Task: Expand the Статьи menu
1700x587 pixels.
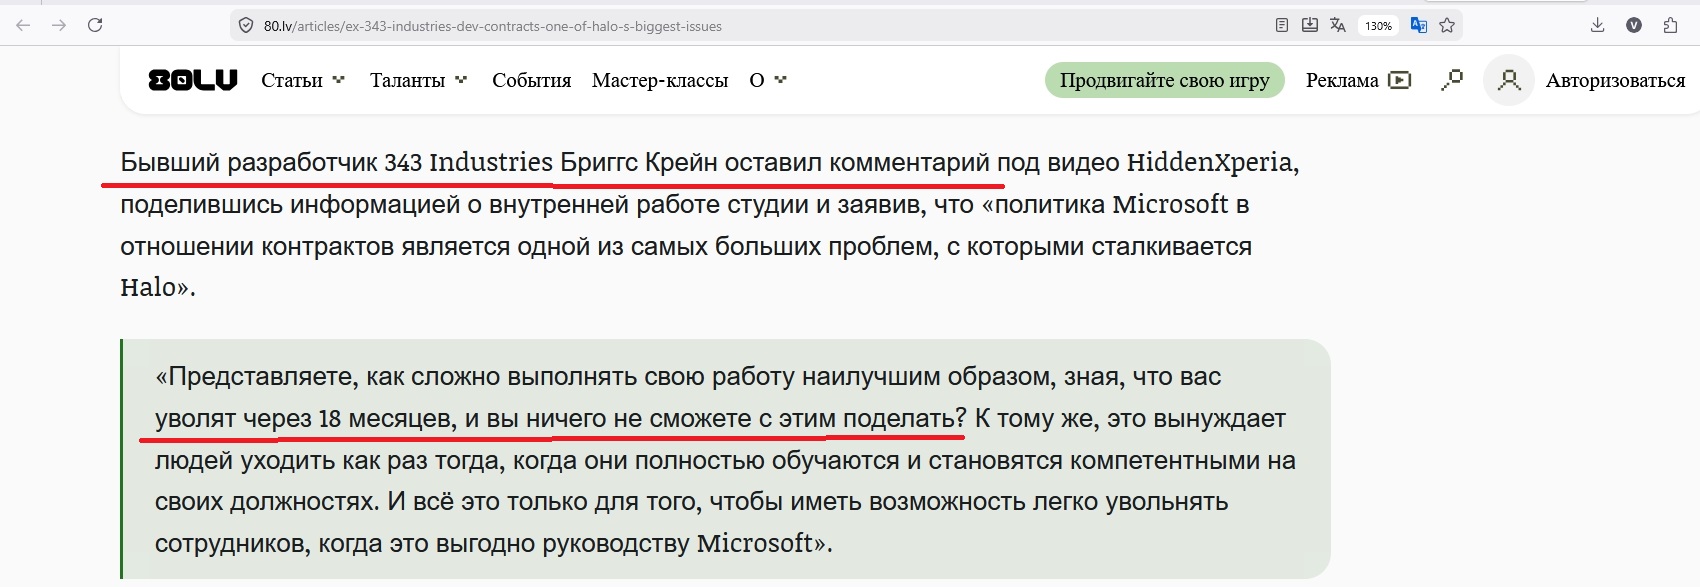Action: [x=302, y=80]
